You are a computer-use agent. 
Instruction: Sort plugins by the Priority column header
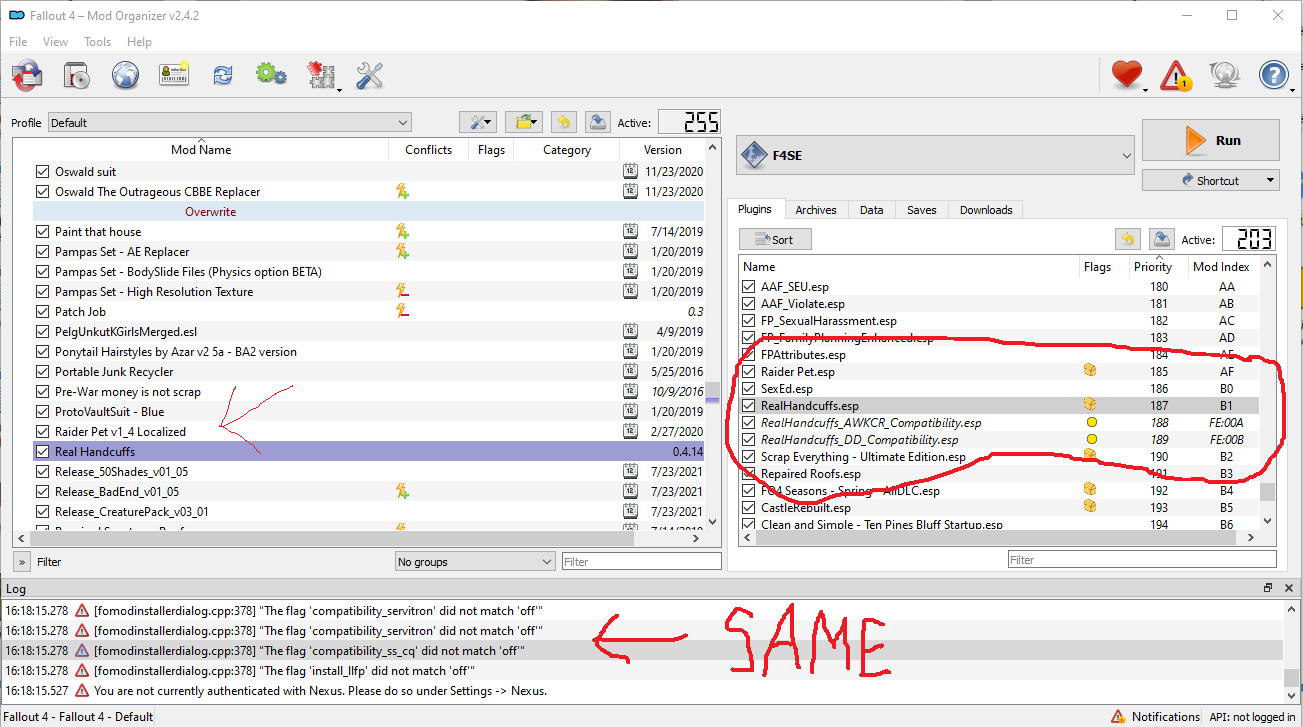(1153, 267)
